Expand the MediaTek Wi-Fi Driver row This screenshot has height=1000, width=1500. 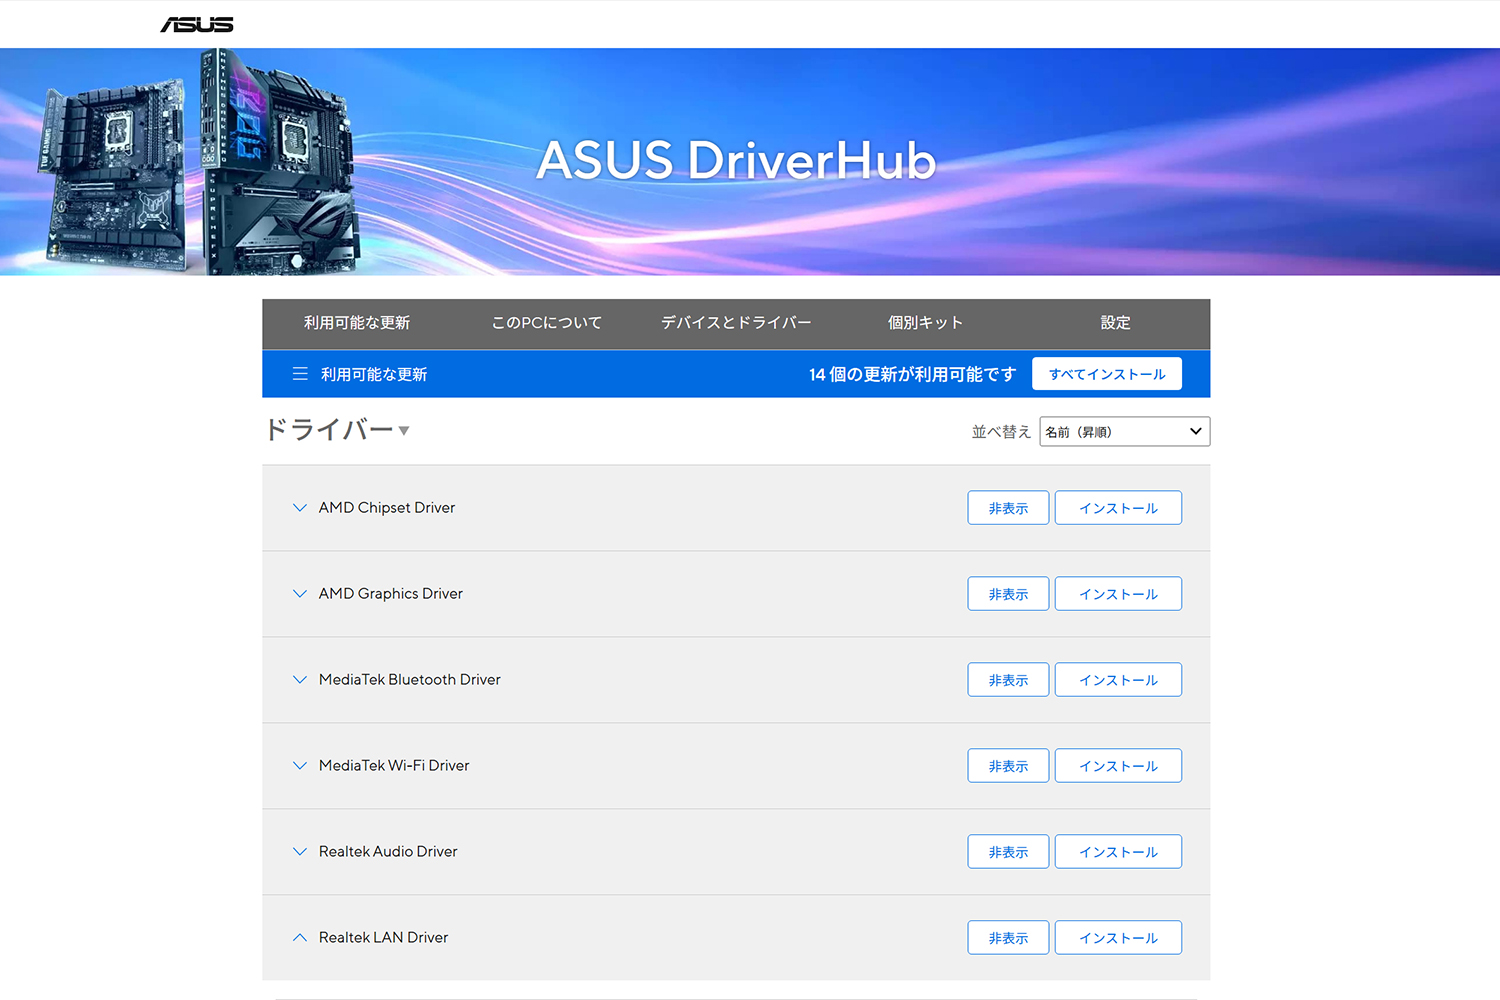tap(300, 766)
